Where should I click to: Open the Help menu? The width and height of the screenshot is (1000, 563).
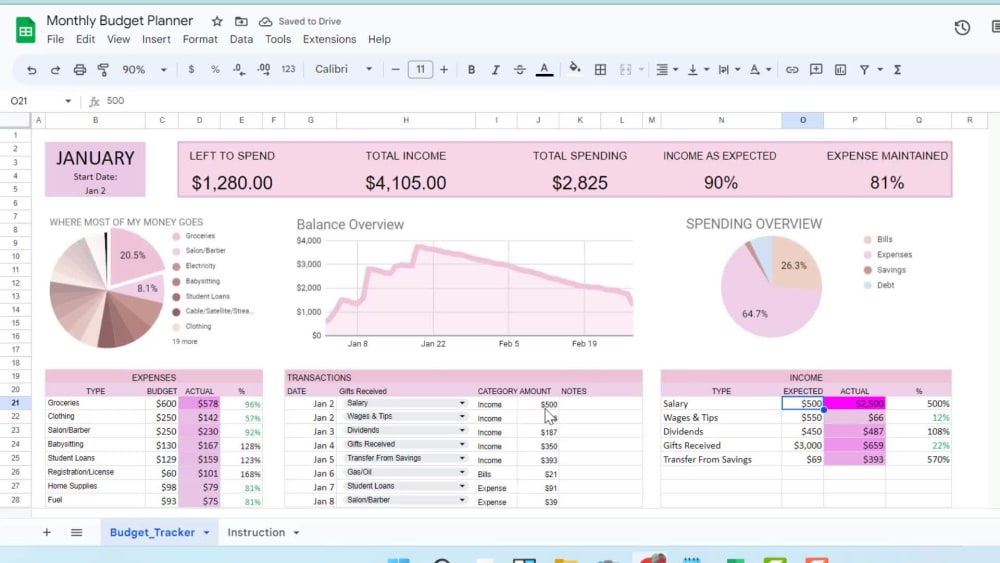(379, 40)
